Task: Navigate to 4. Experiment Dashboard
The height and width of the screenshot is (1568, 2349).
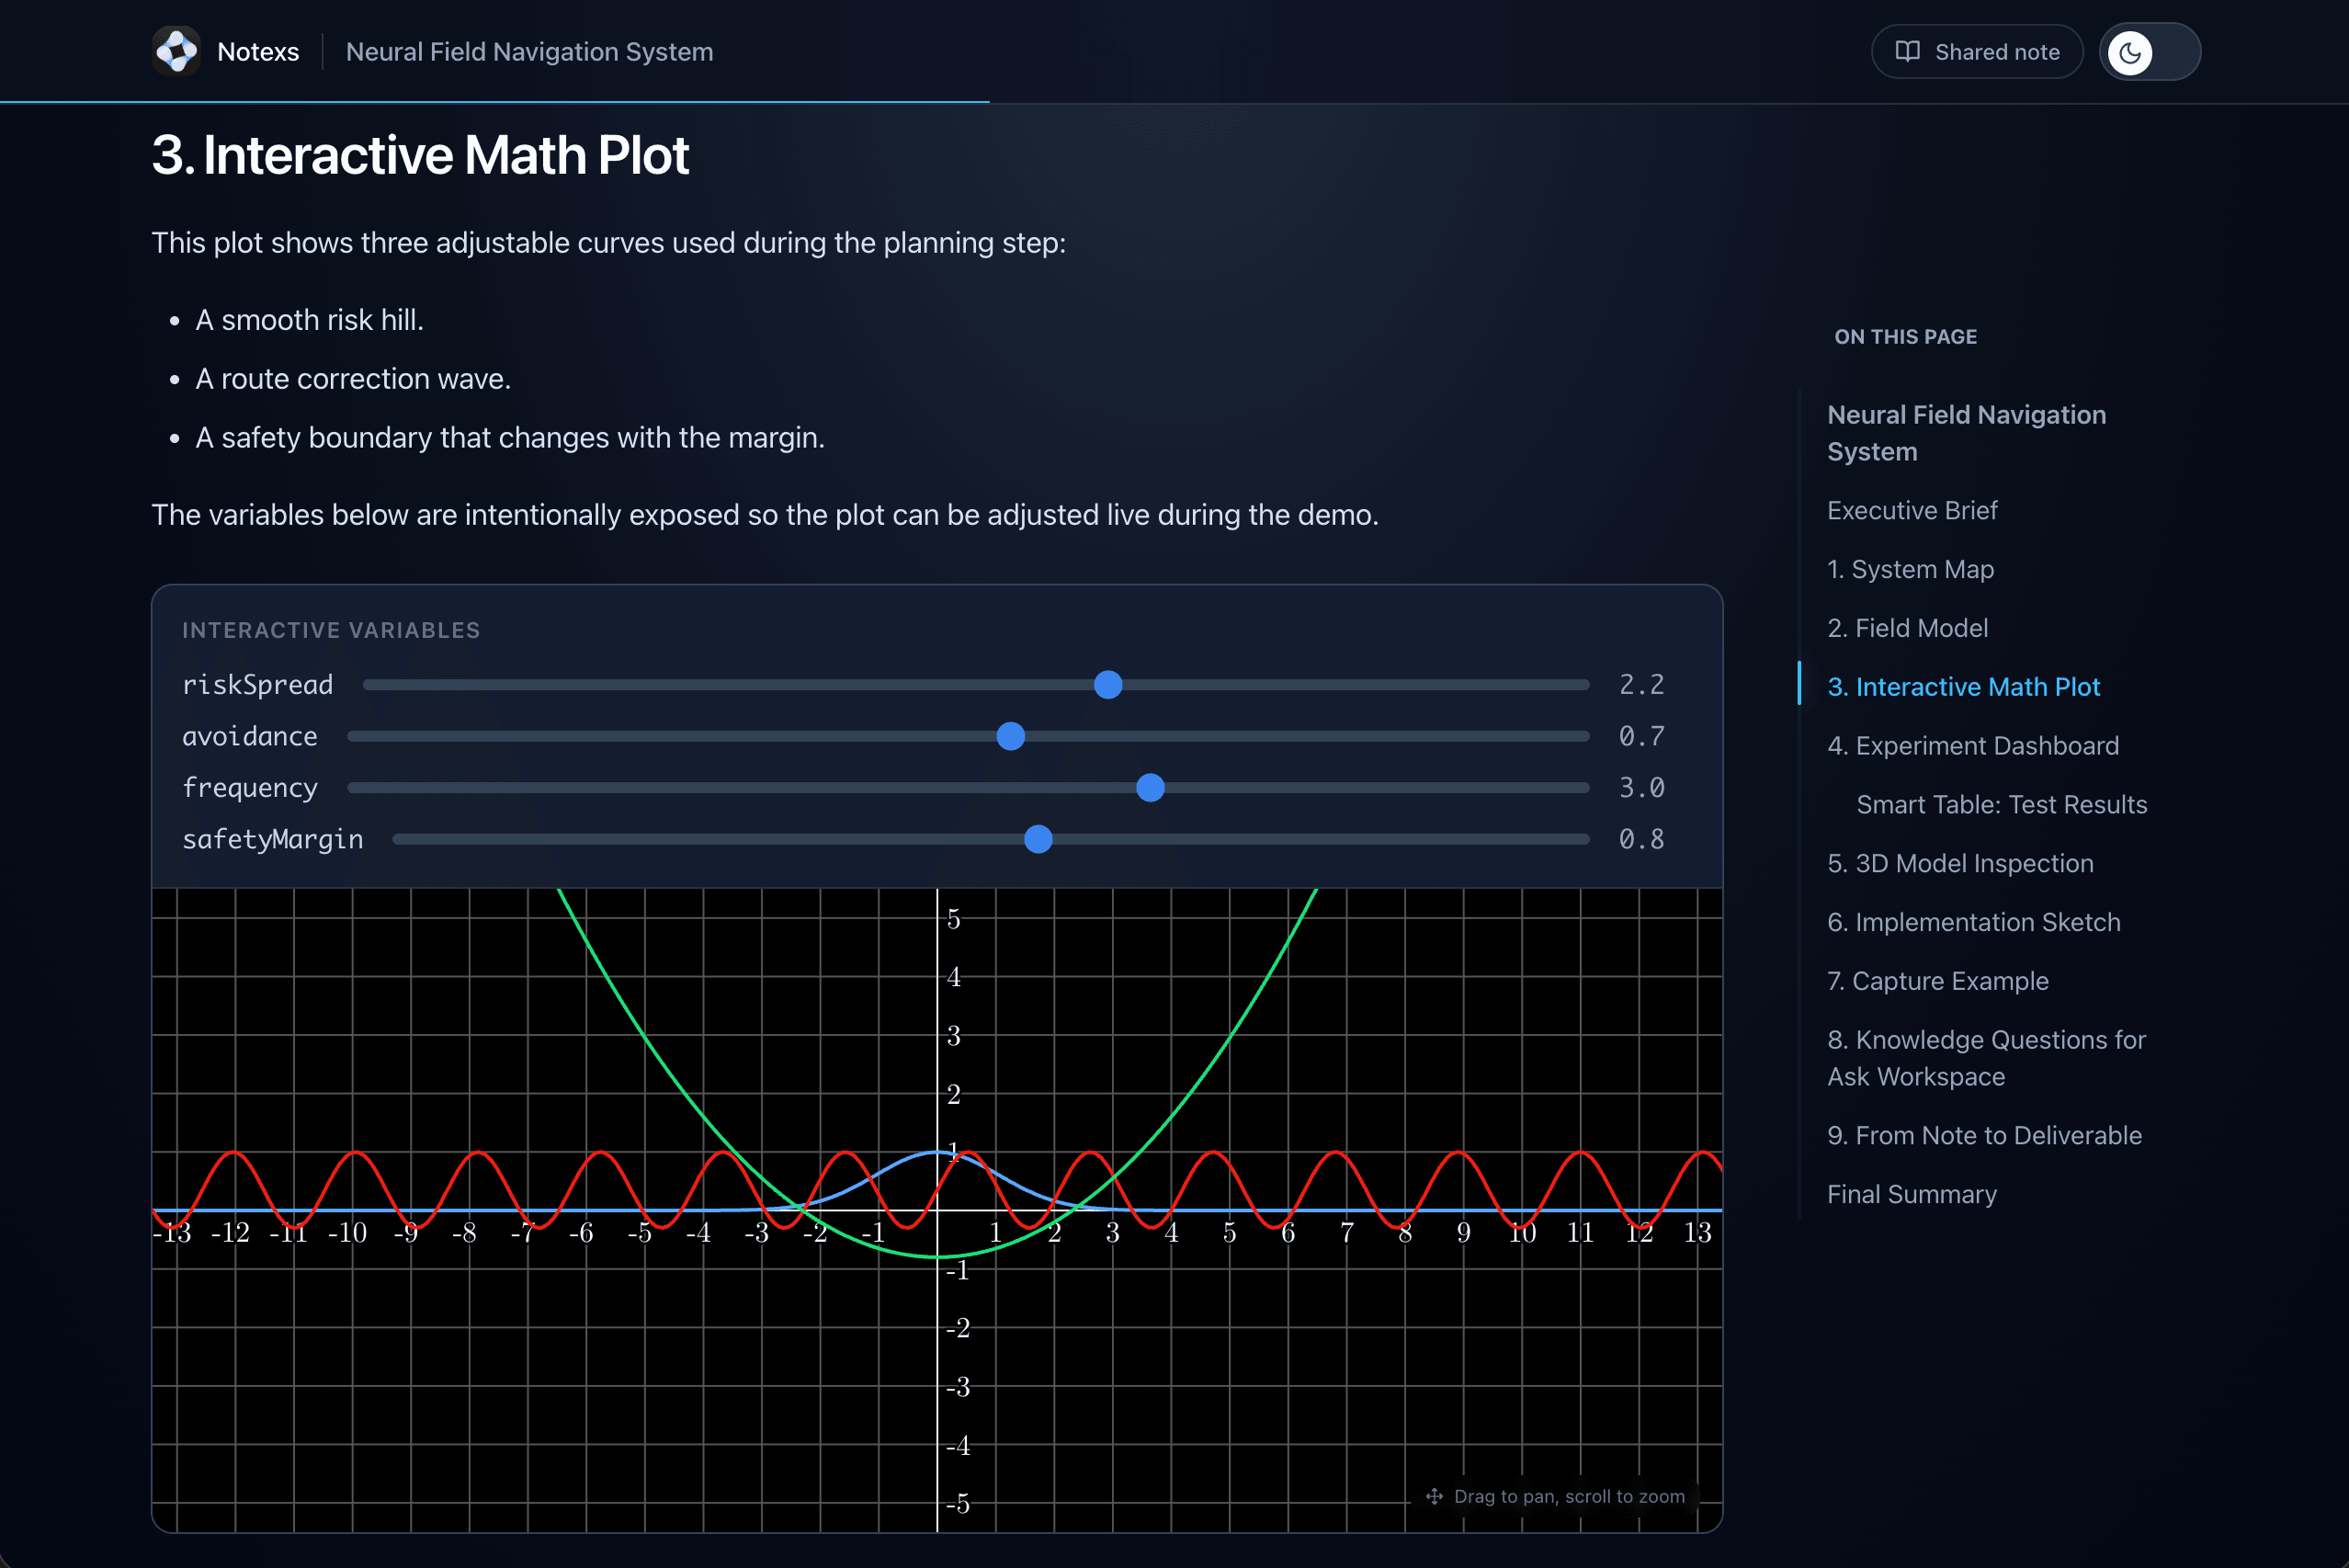Action: 1972,746
